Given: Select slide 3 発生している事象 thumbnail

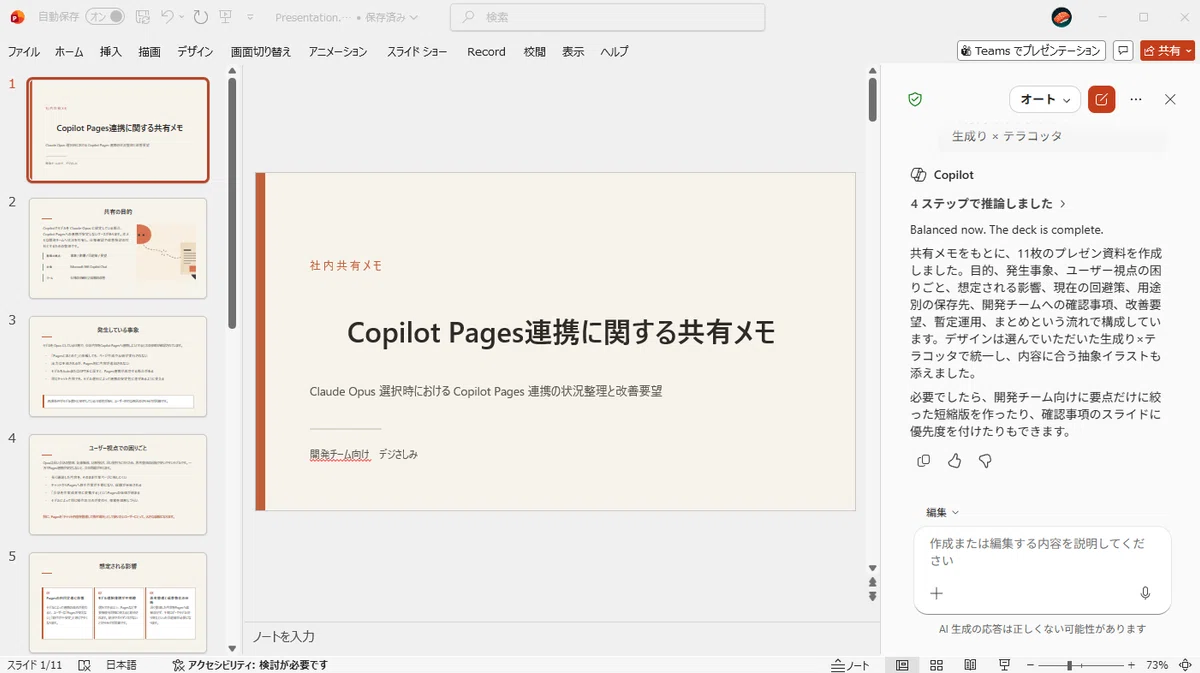Looking at the screenshot, I should coord(118,366).
